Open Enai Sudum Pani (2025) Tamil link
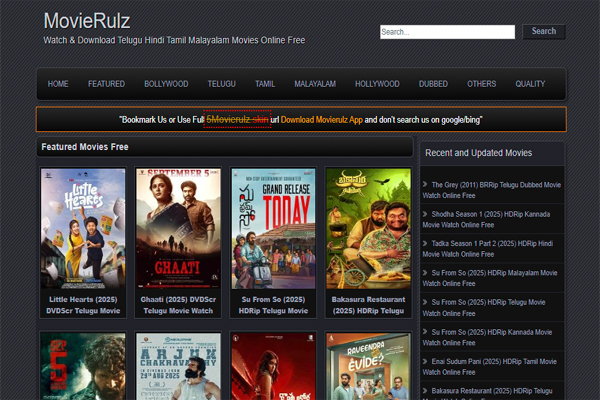600x400 pixels. pos(489,367)
